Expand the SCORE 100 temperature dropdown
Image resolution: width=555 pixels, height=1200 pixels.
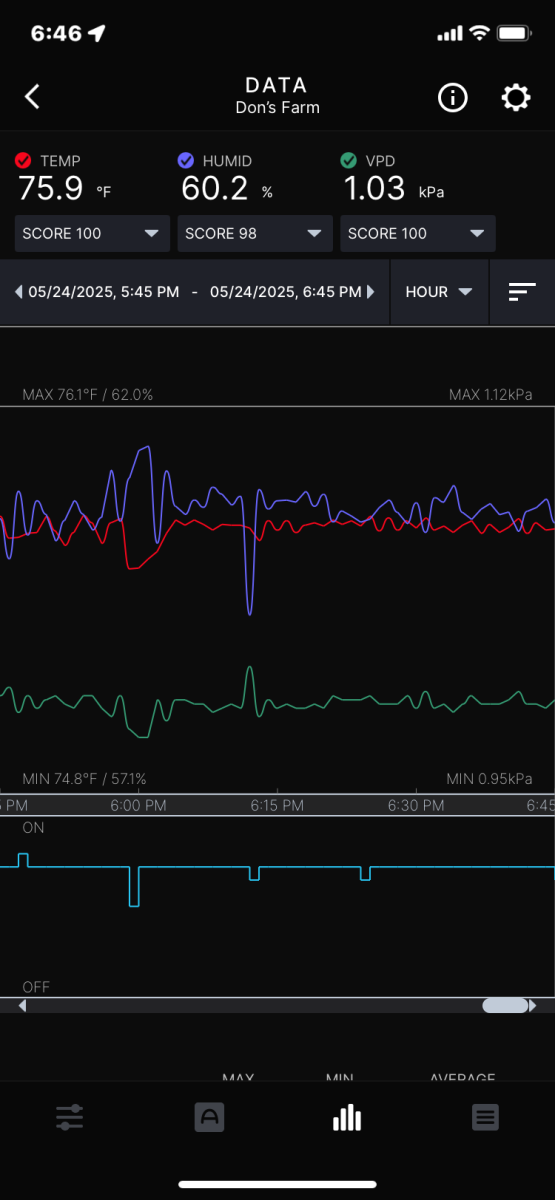(92, 233)
